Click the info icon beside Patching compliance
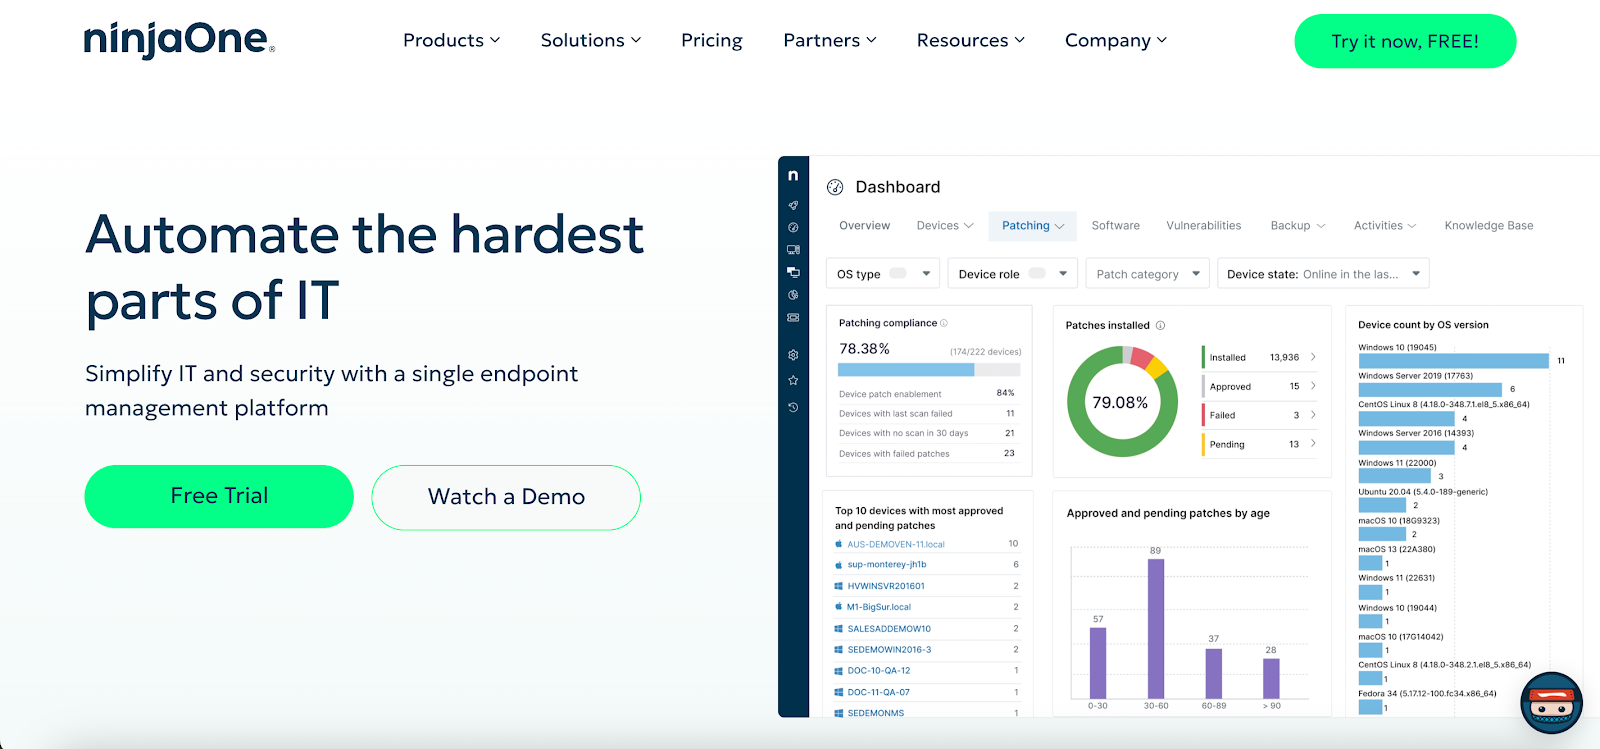 click(x=944, y=323)
